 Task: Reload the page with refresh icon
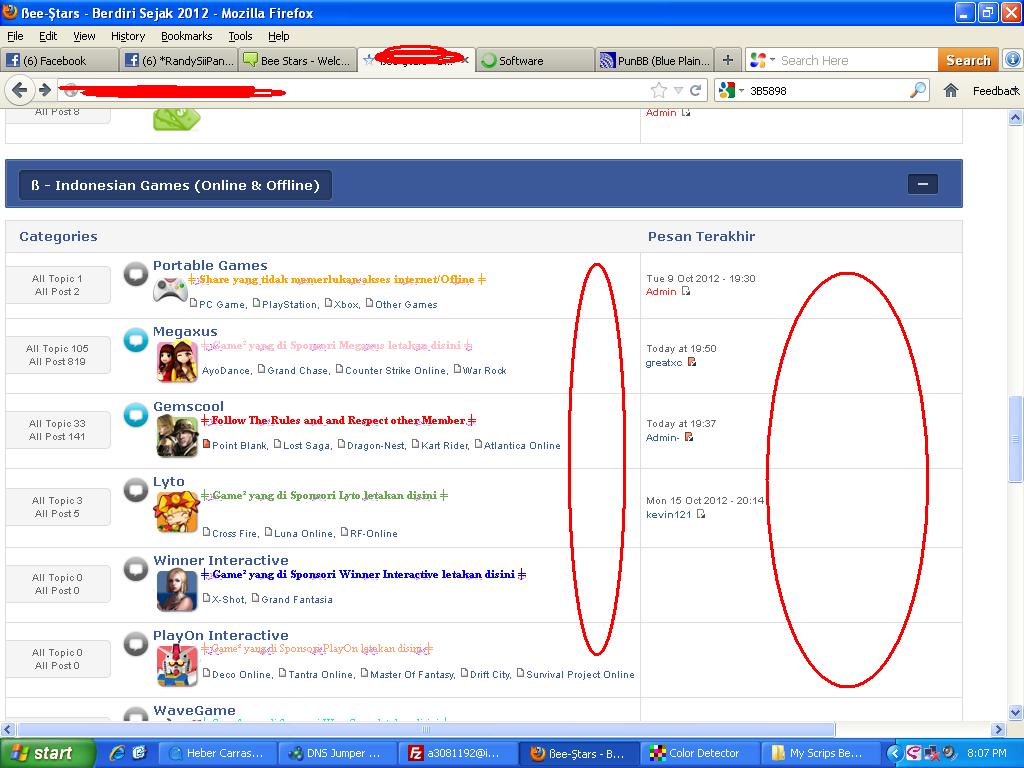click(696, 90)
